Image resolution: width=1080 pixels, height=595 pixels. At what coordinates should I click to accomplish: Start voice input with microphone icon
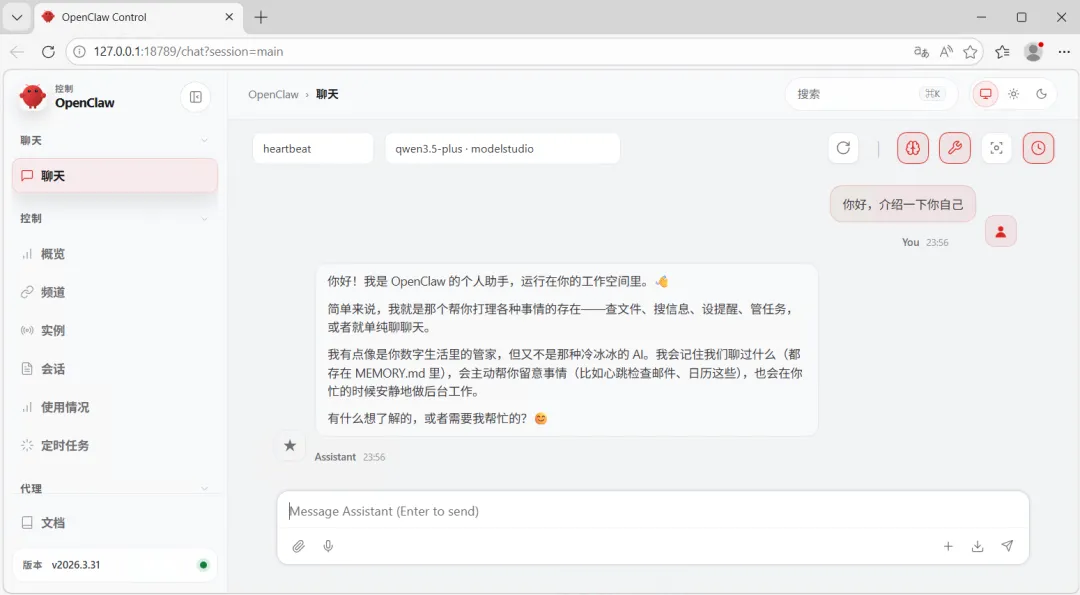coord(329,546)
